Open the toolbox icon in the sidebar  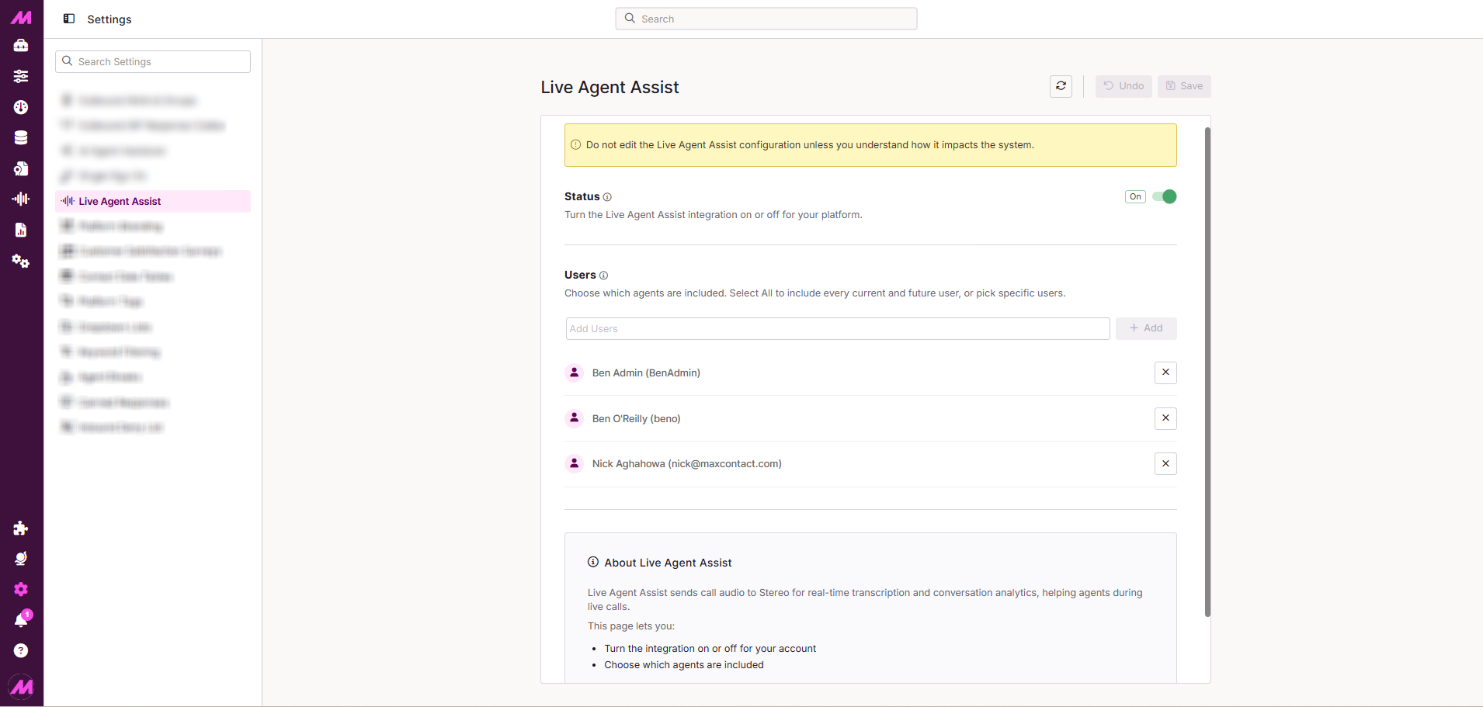pos(21,45)
